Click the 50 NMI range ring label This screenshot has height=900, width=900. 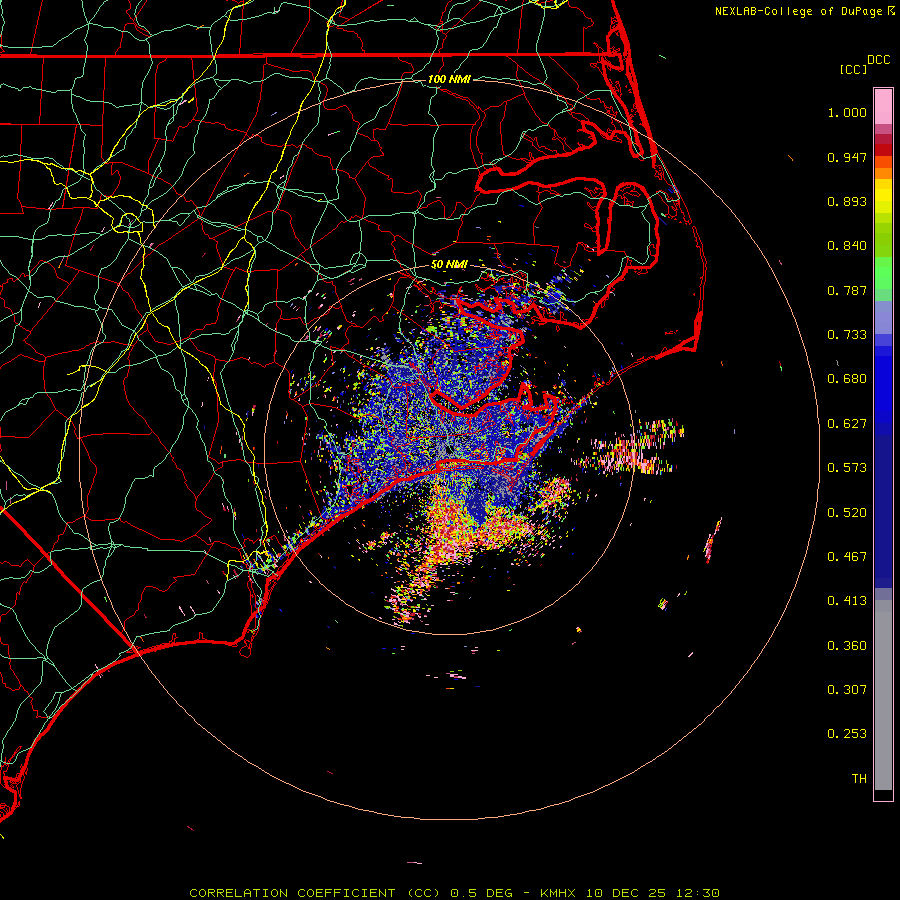pyautogui.click(x=449, y=265)
